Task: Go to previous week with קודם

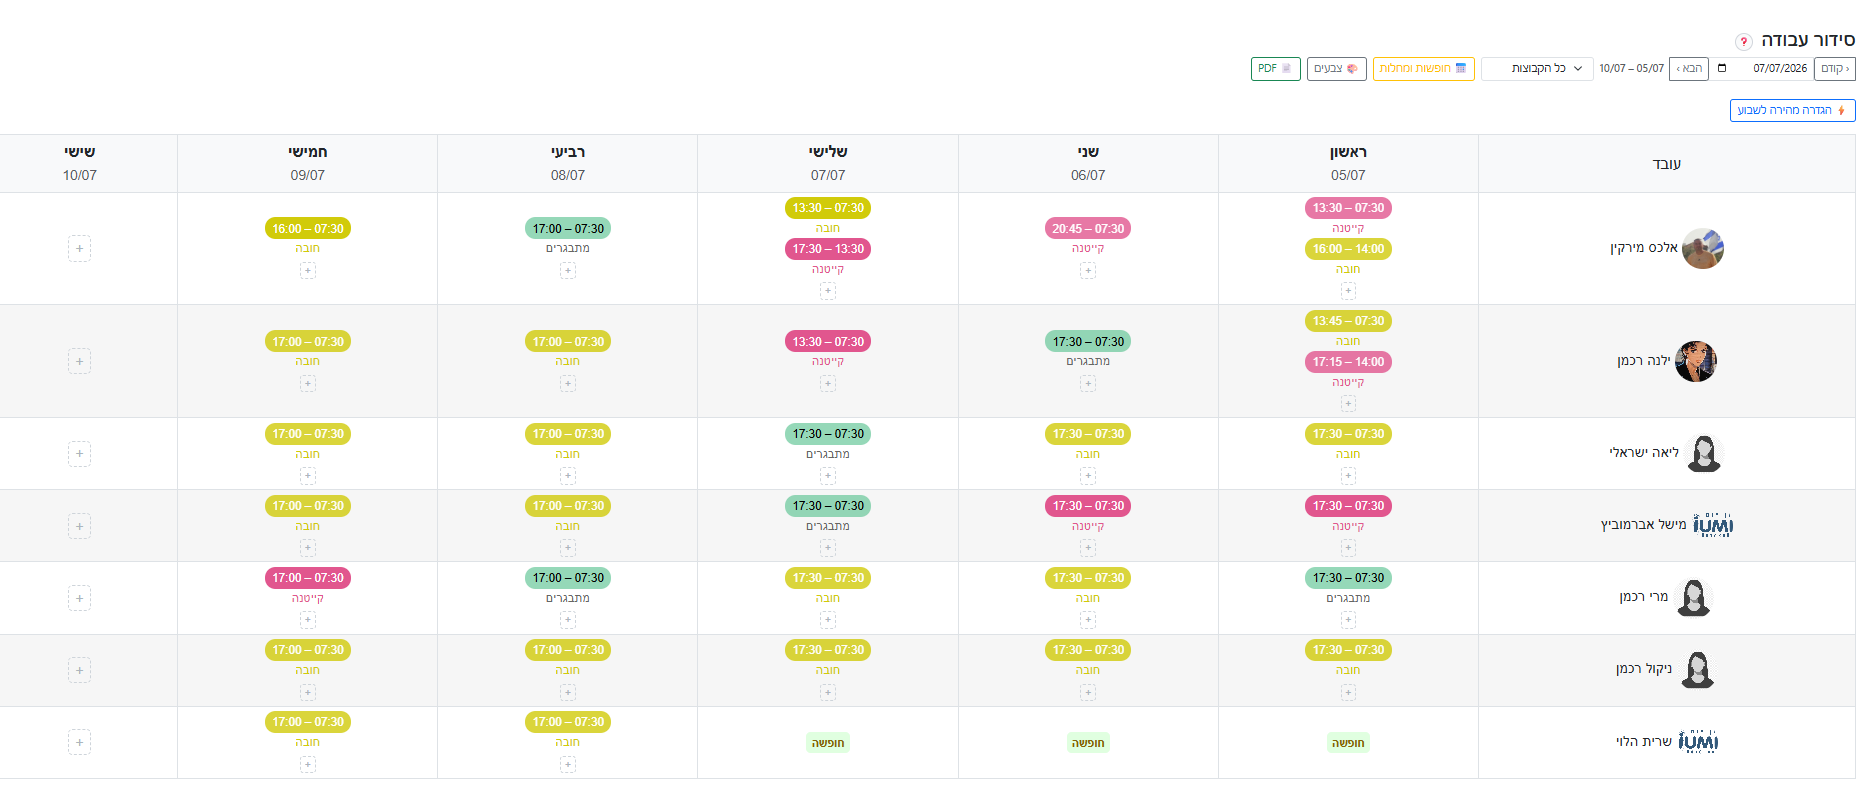Action: click(x=1834, y=69)
